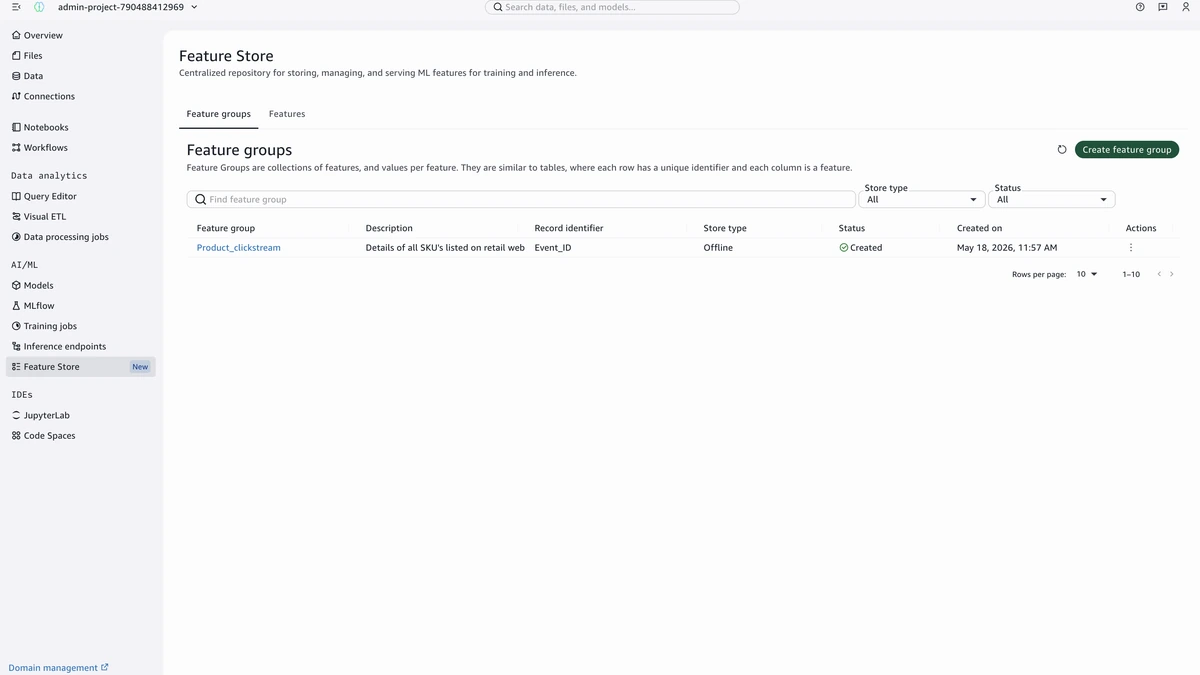The width and height of the screenshot is (1200, 675).
Task: Click the Feature group column header
Action: pos(226,228)
